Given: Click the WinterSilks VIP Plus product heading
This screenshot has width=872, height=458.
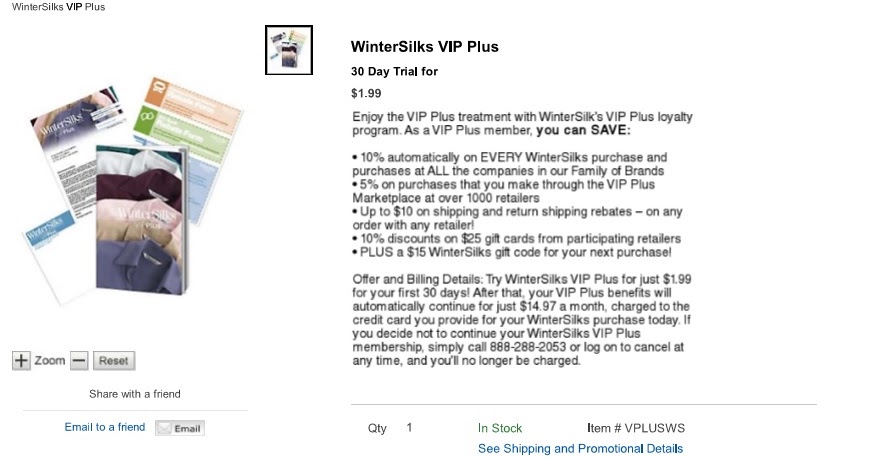Looking at the screenshot, I should (424, 47).
